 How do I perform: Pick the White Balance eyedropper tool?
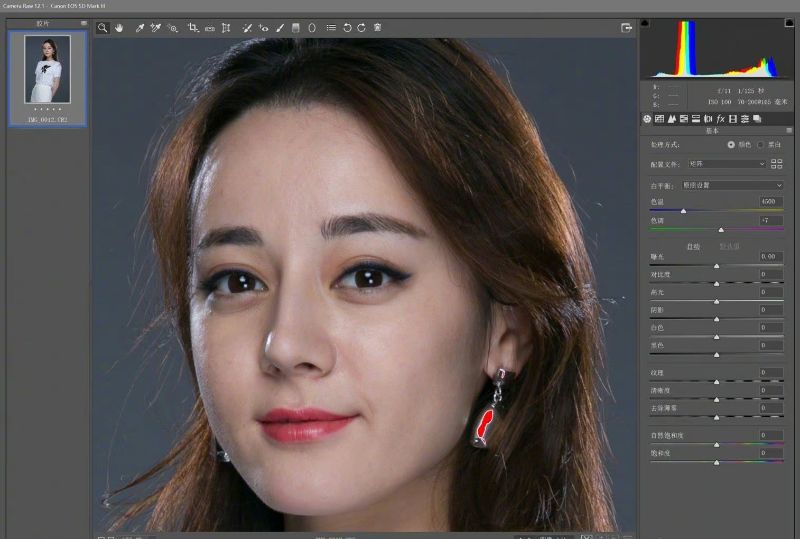point(140,28)
